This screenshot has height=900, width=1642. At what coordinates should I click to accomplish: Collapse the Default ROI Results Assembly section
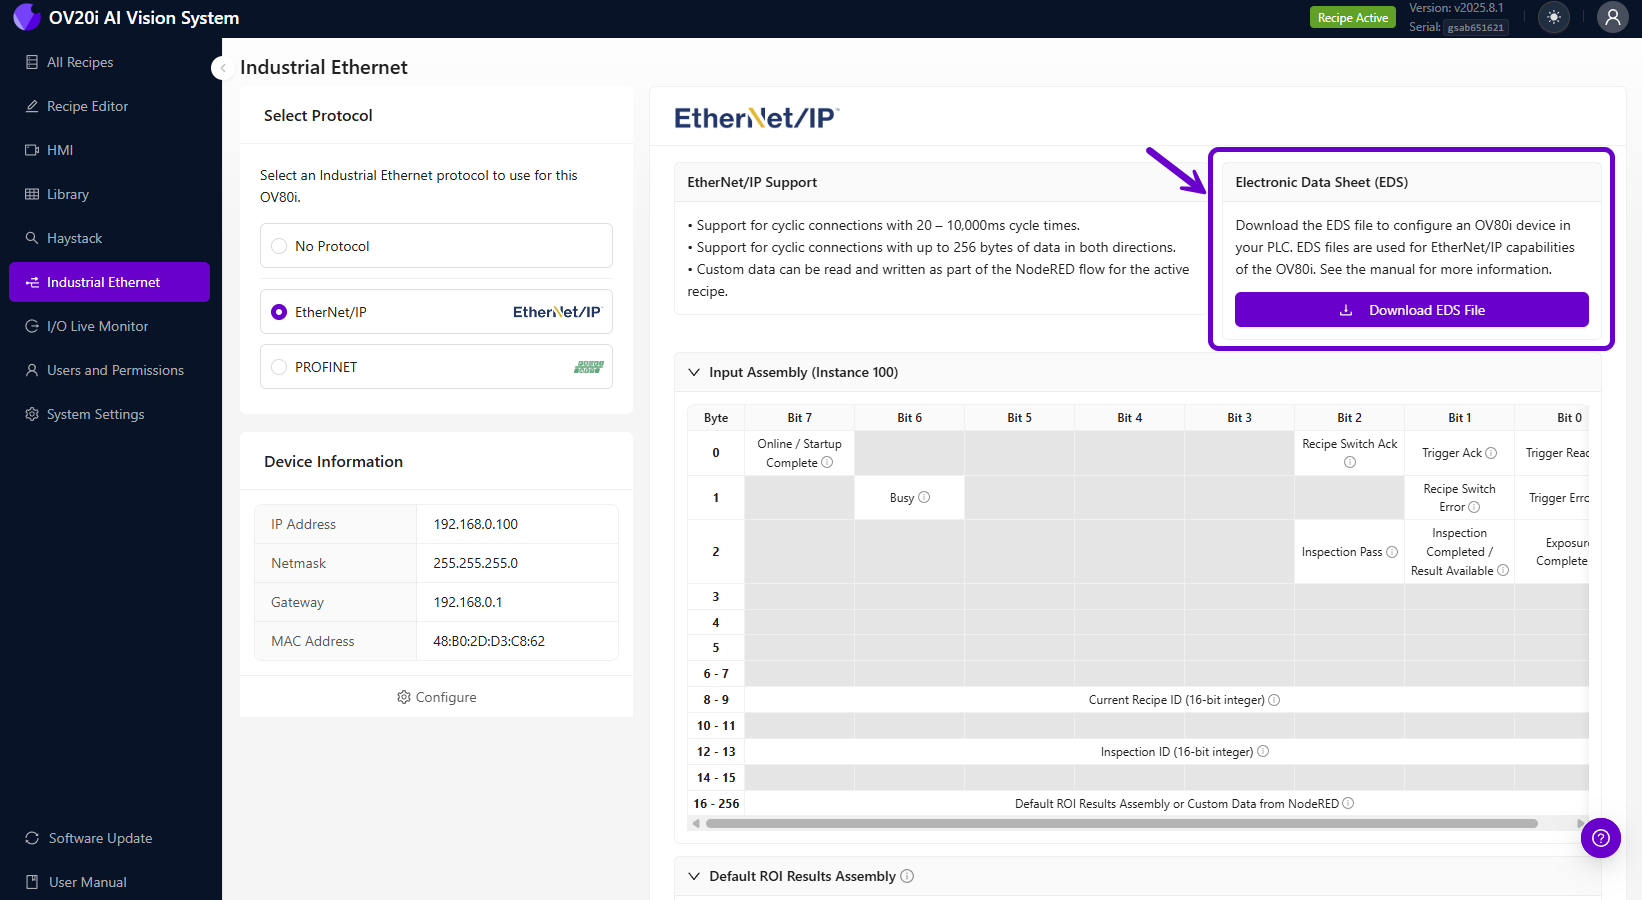(694, 876)
